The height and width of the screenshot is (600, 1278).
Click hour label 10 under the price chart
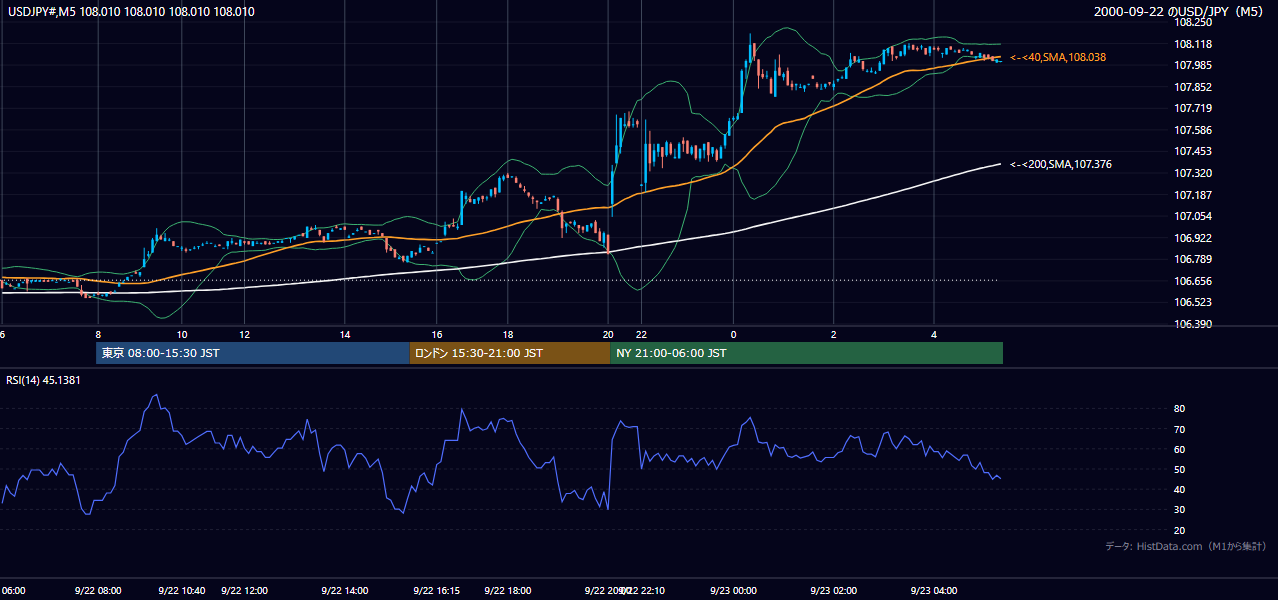pos(182,334)
